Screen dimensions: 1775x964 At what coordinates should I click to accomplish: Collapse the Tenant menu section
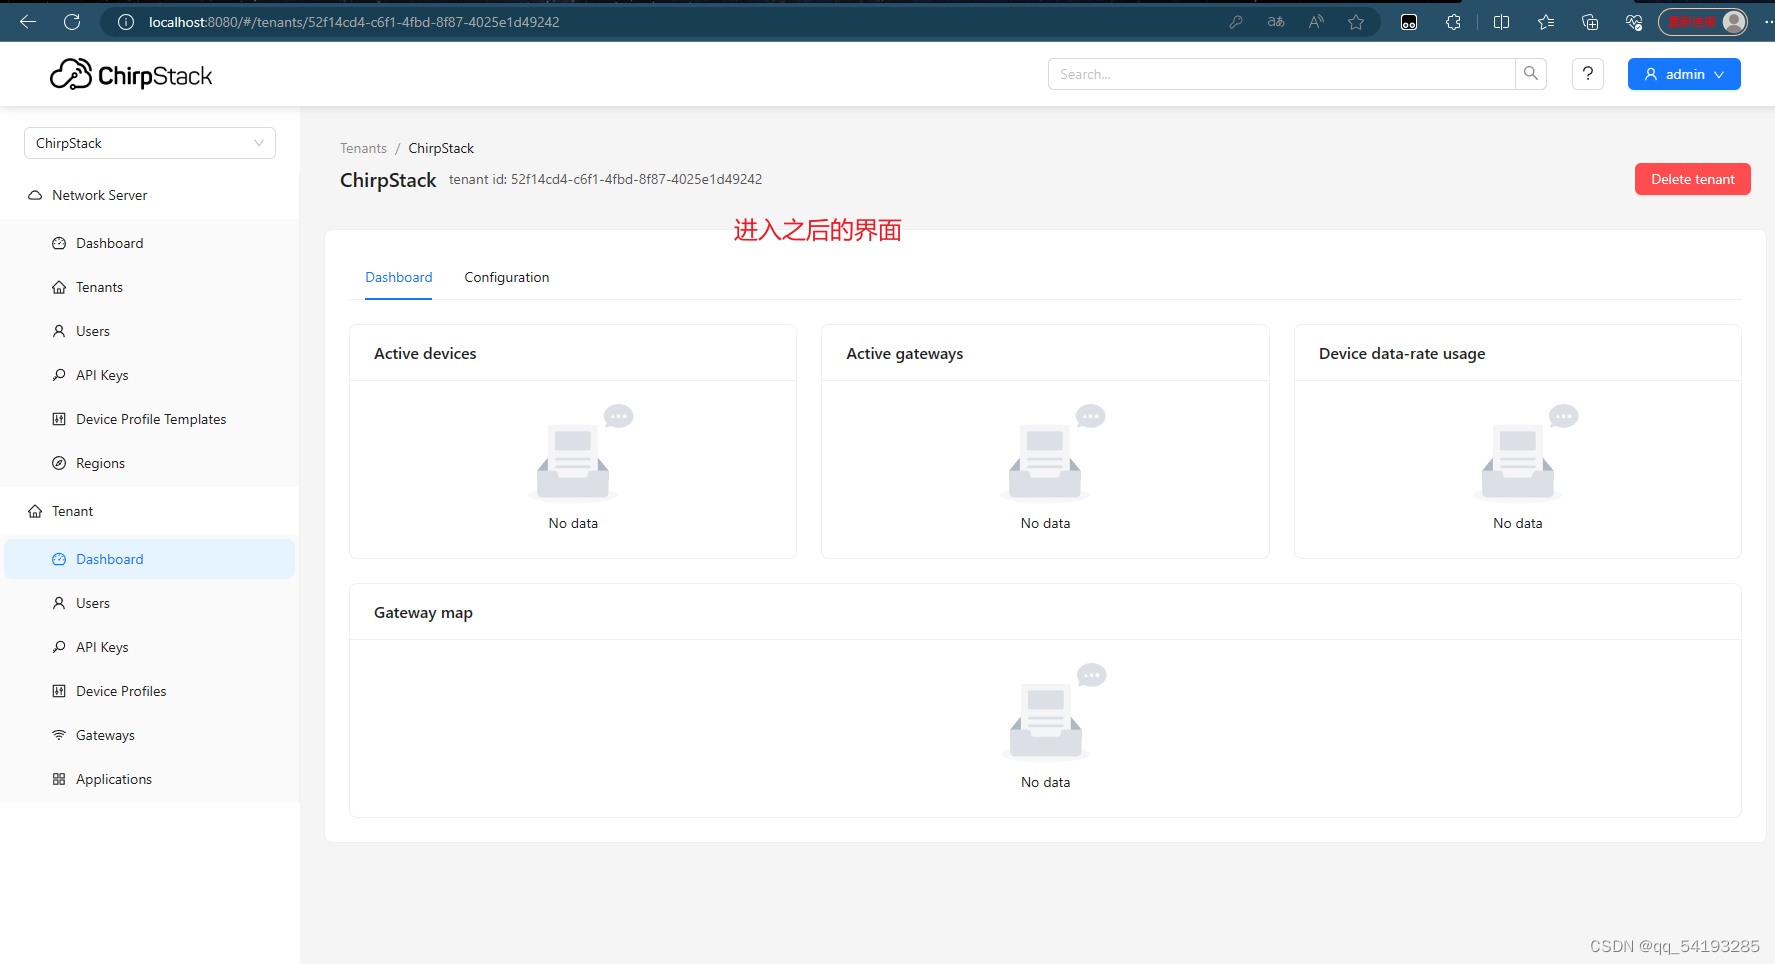pos(73,511)
